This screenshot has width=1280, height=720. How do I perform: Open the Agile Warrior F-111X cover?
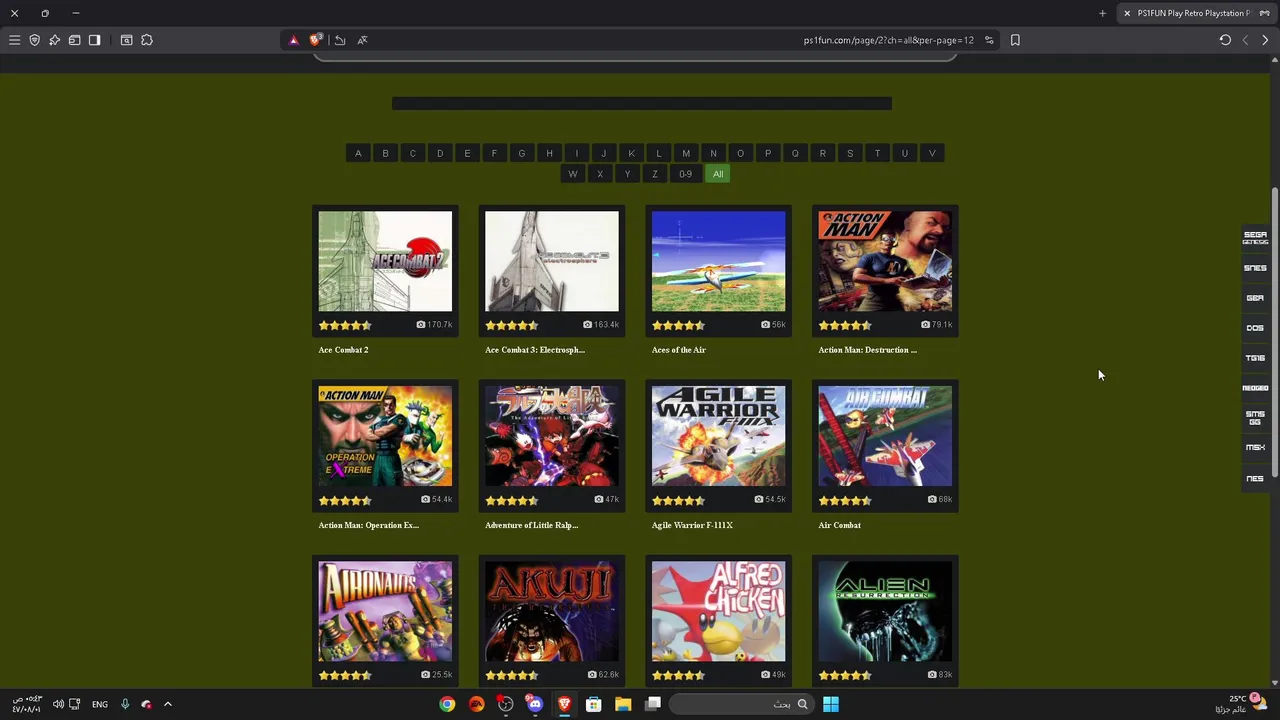click(x=718, y=436)
